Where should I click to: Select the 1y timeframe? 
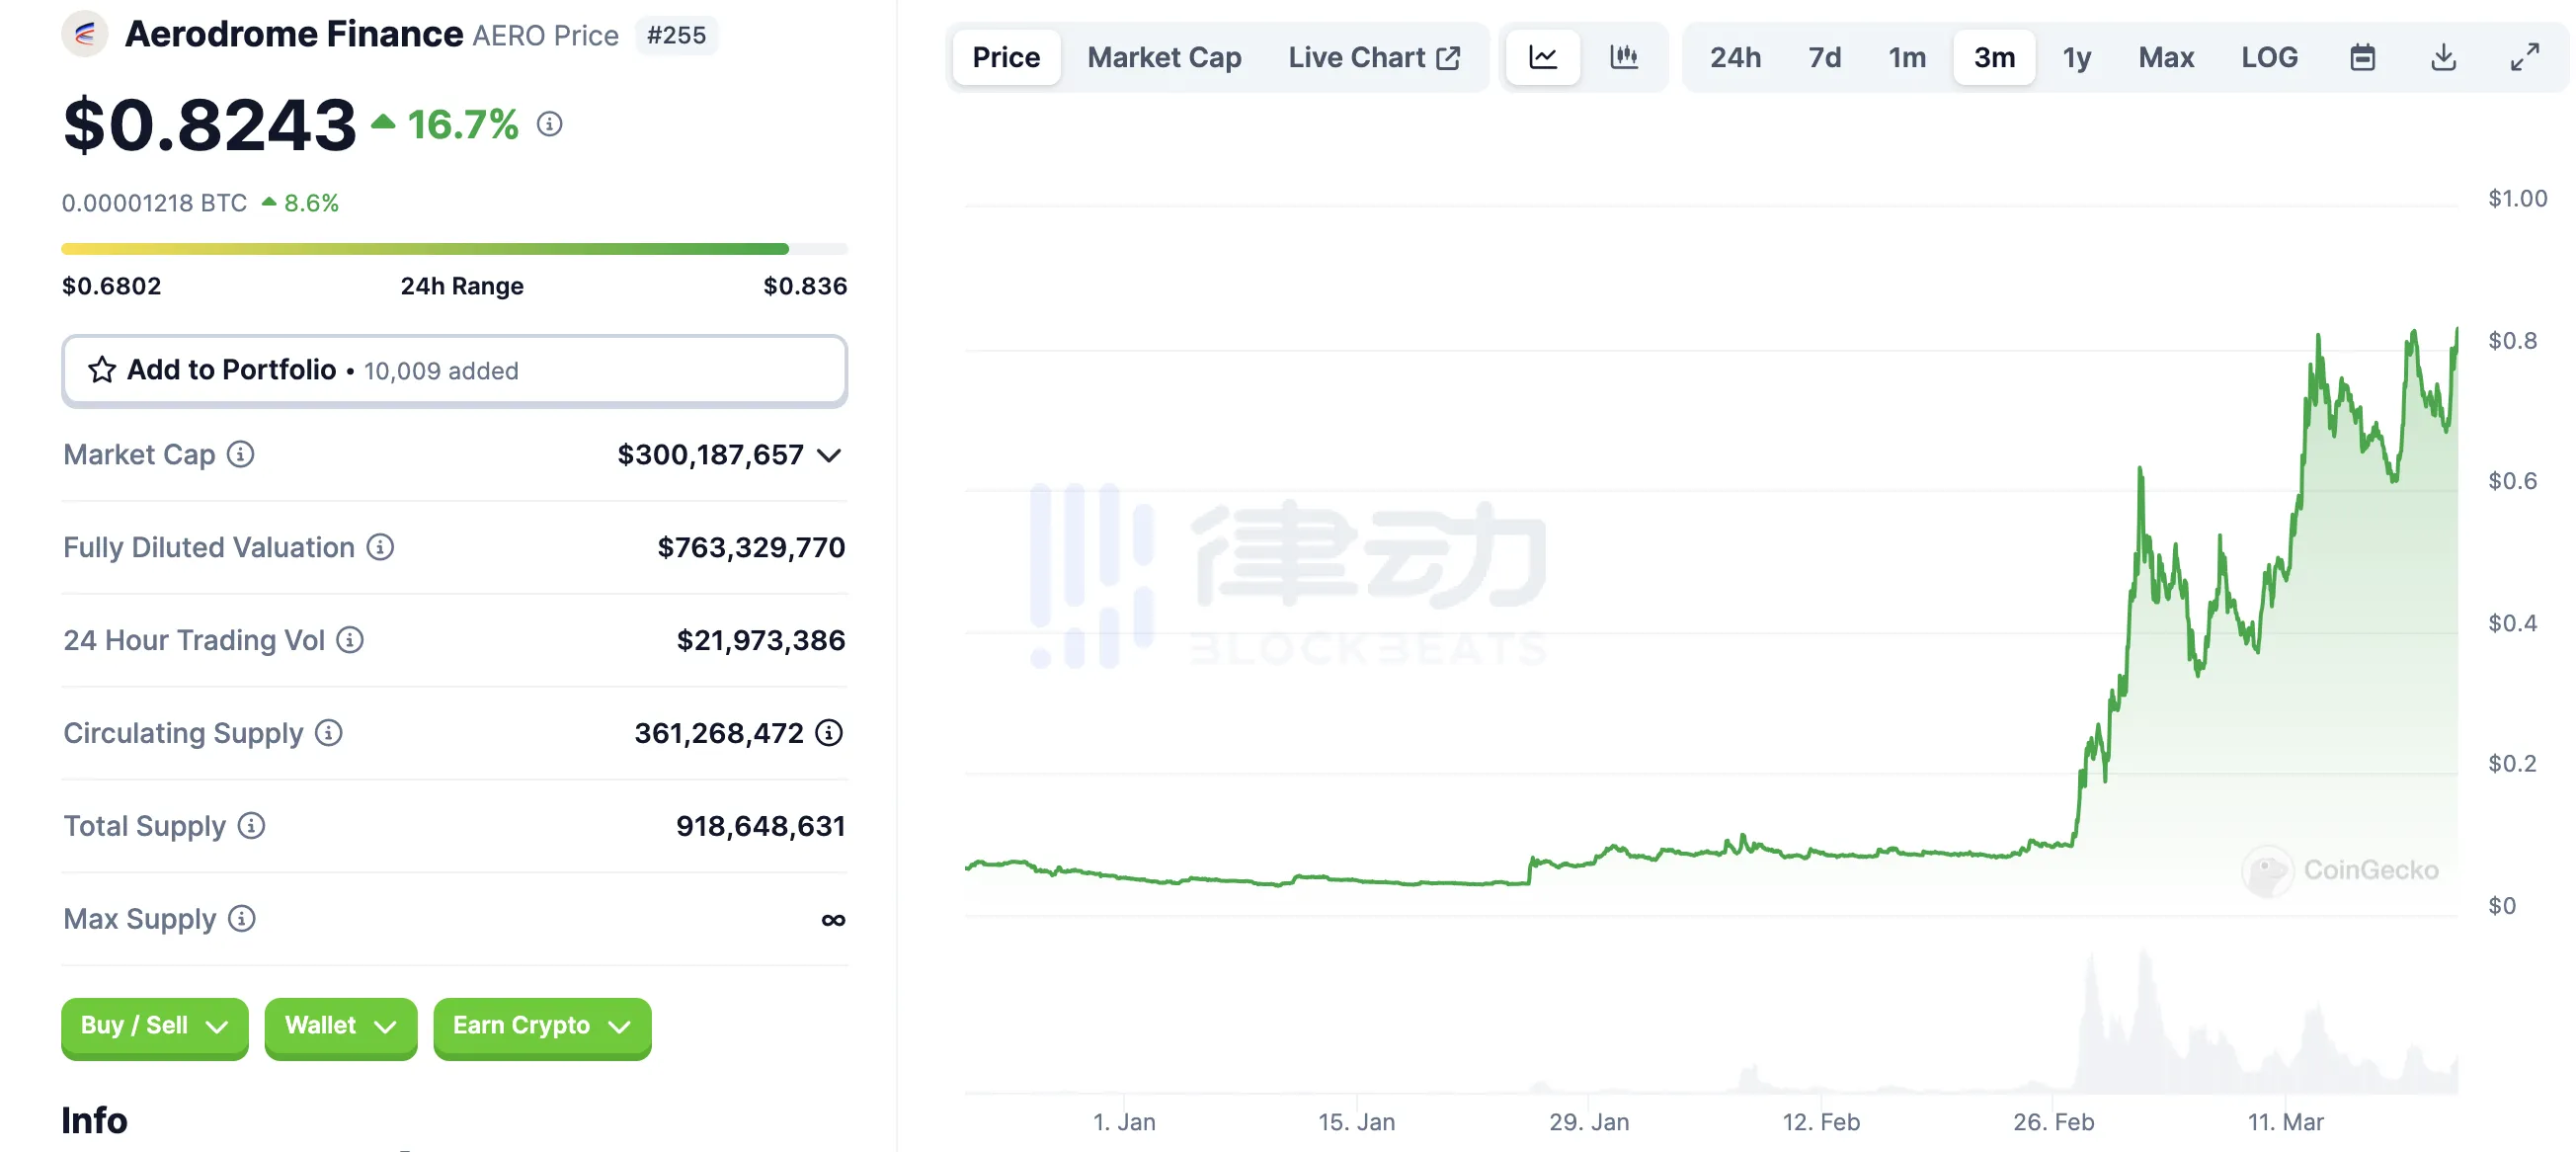coord(2077,57)
